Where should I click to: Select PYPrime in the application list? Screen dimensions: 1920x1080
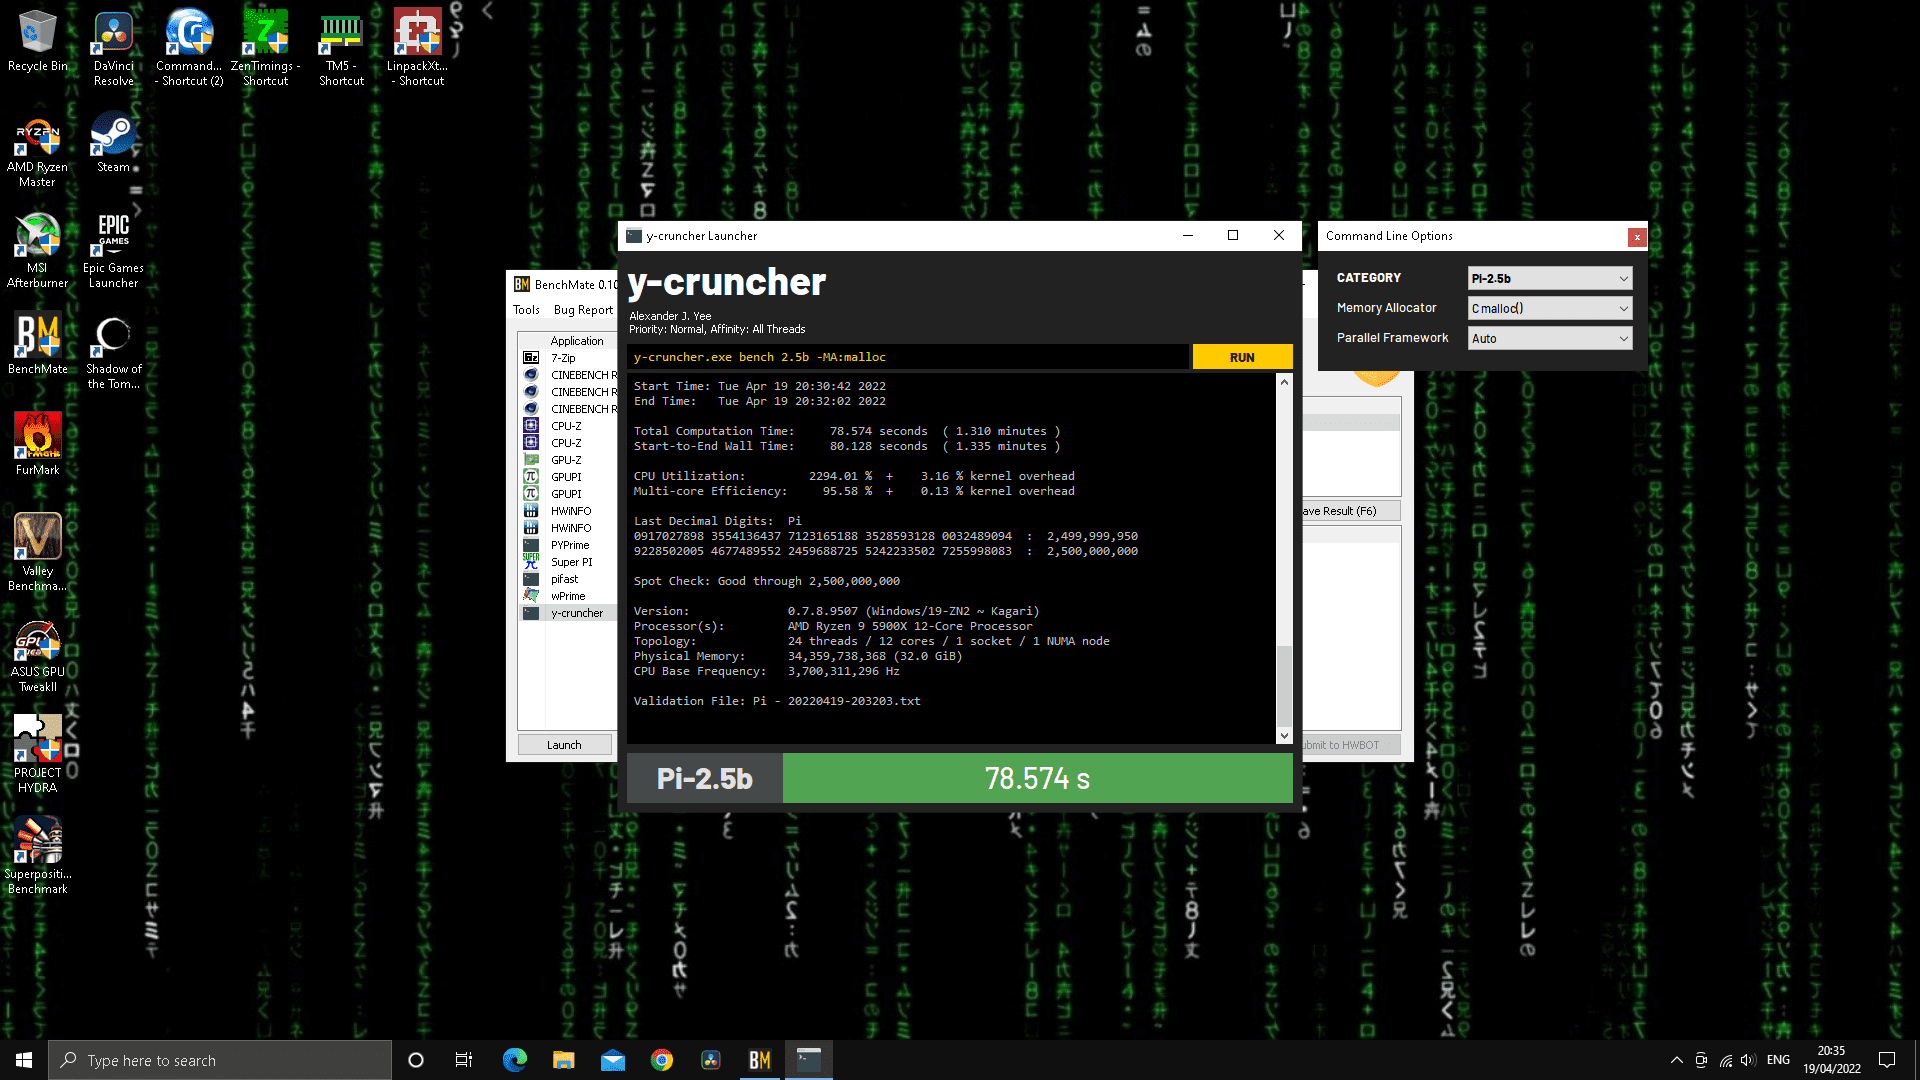pyautogui.click(x=567, y=545)
